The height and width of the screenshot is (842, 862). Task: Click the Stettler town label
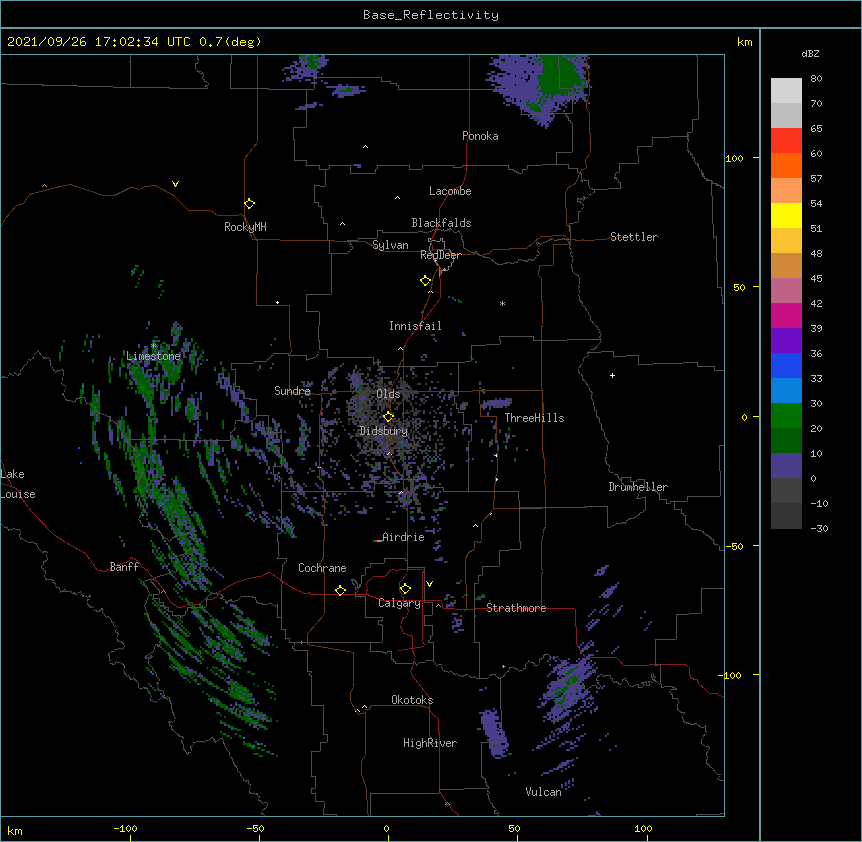(x=634, y=237)
